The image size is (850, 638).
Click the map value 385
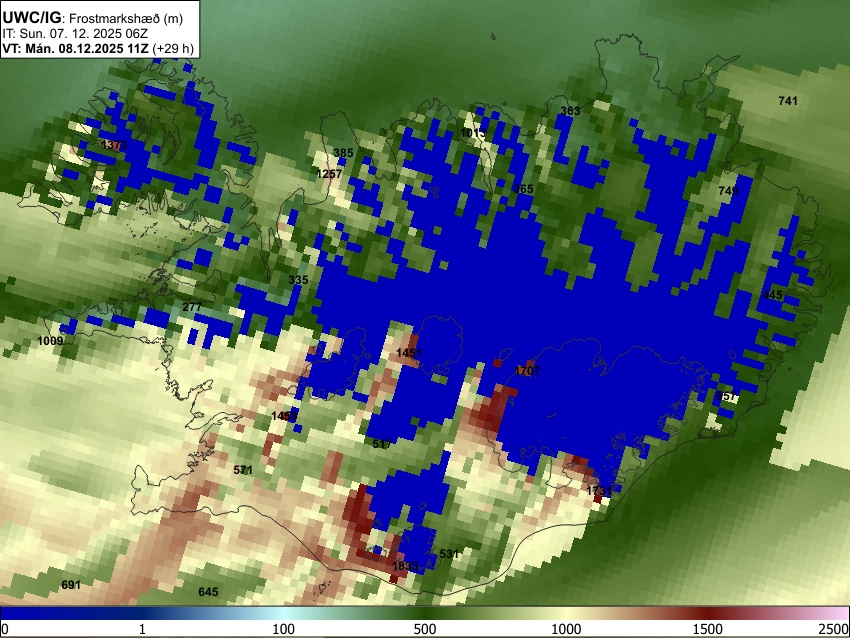click(343, 153)
